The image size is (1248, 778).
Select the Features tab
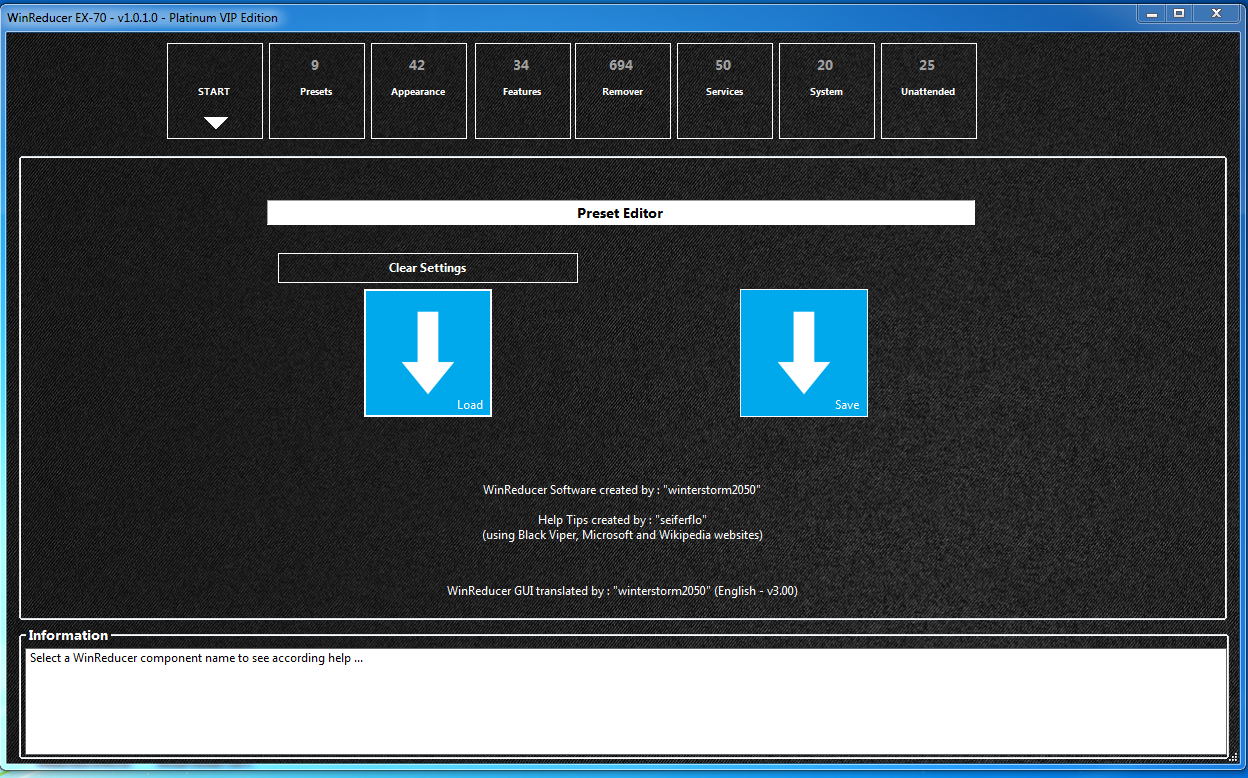click(x=522, y=91)
